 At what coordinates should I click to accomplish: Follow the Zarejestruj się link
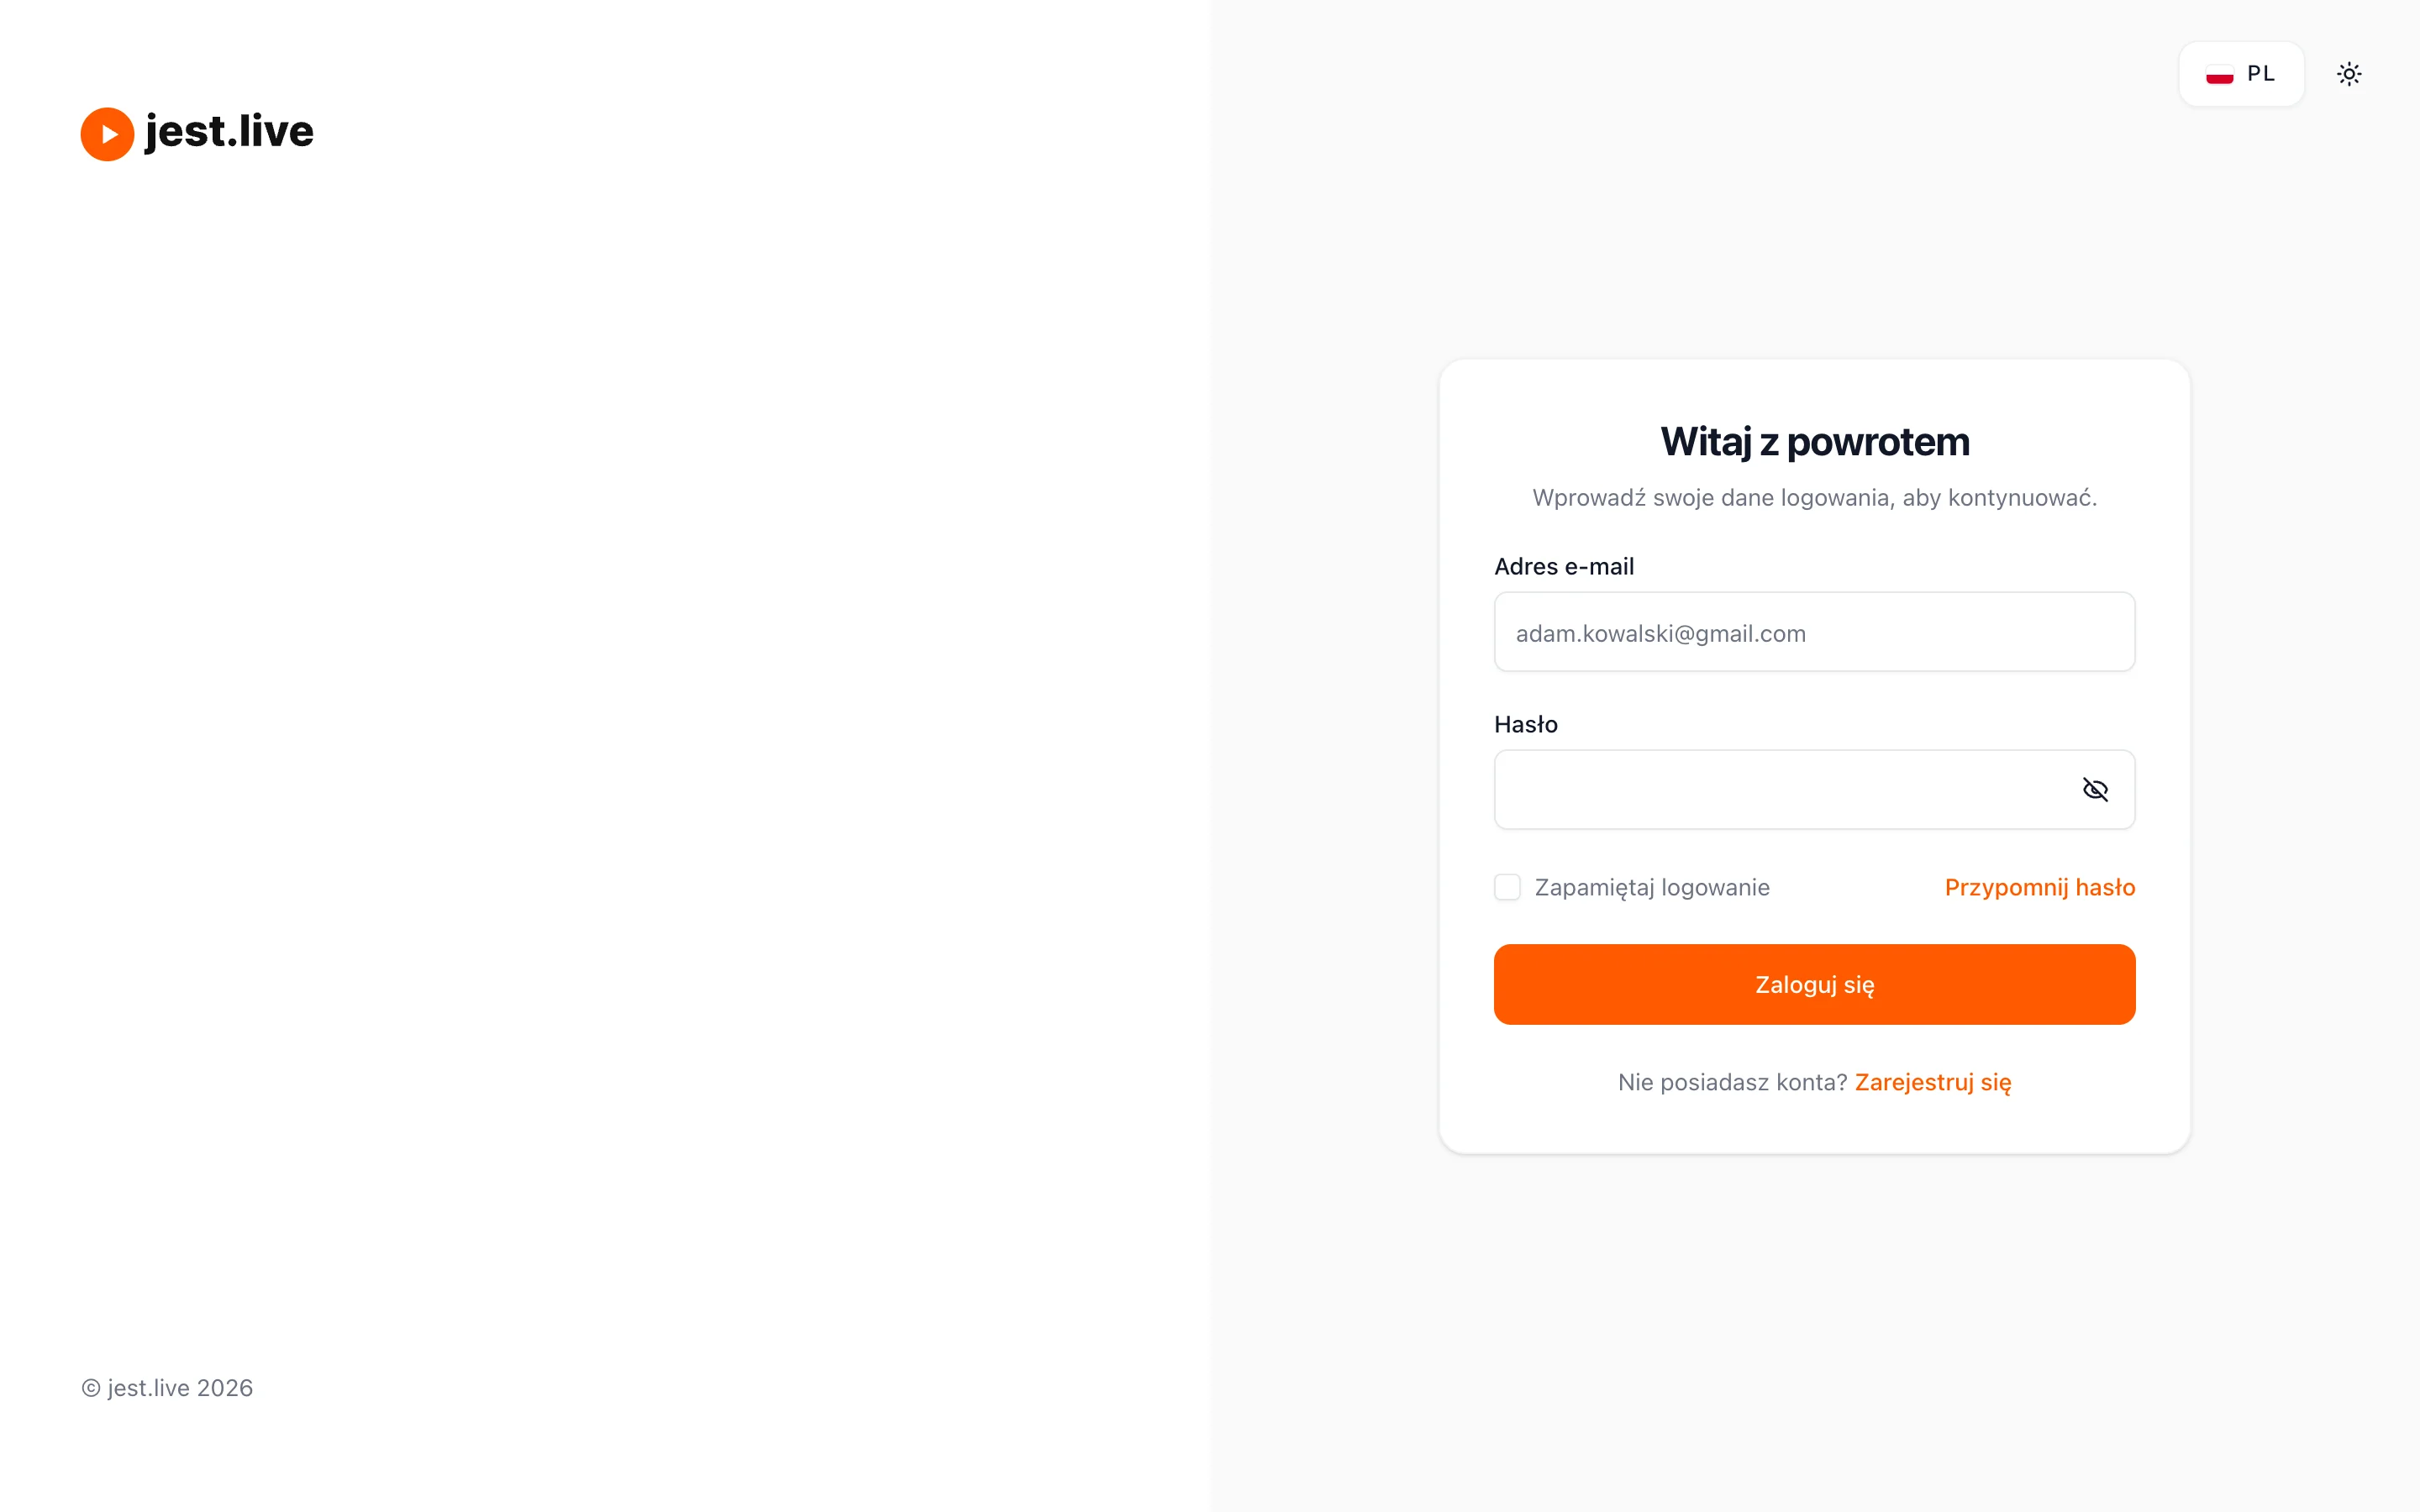click(1933, 1082)
